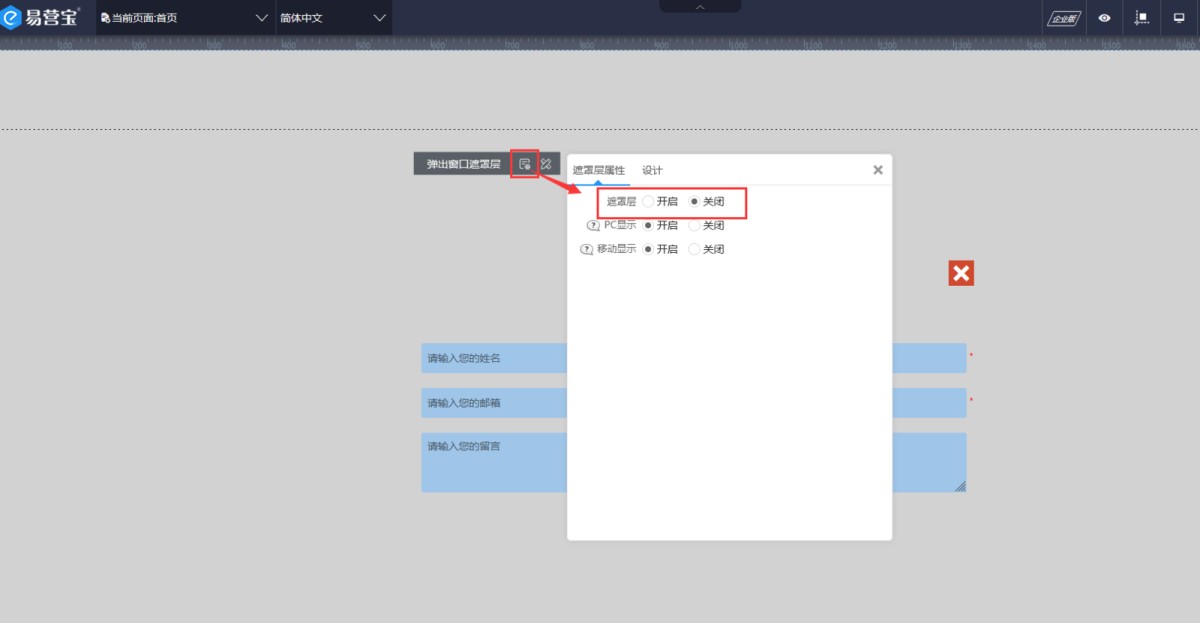
Task: Select 关闭 for PC显示
Action: (x=695, y=225)
